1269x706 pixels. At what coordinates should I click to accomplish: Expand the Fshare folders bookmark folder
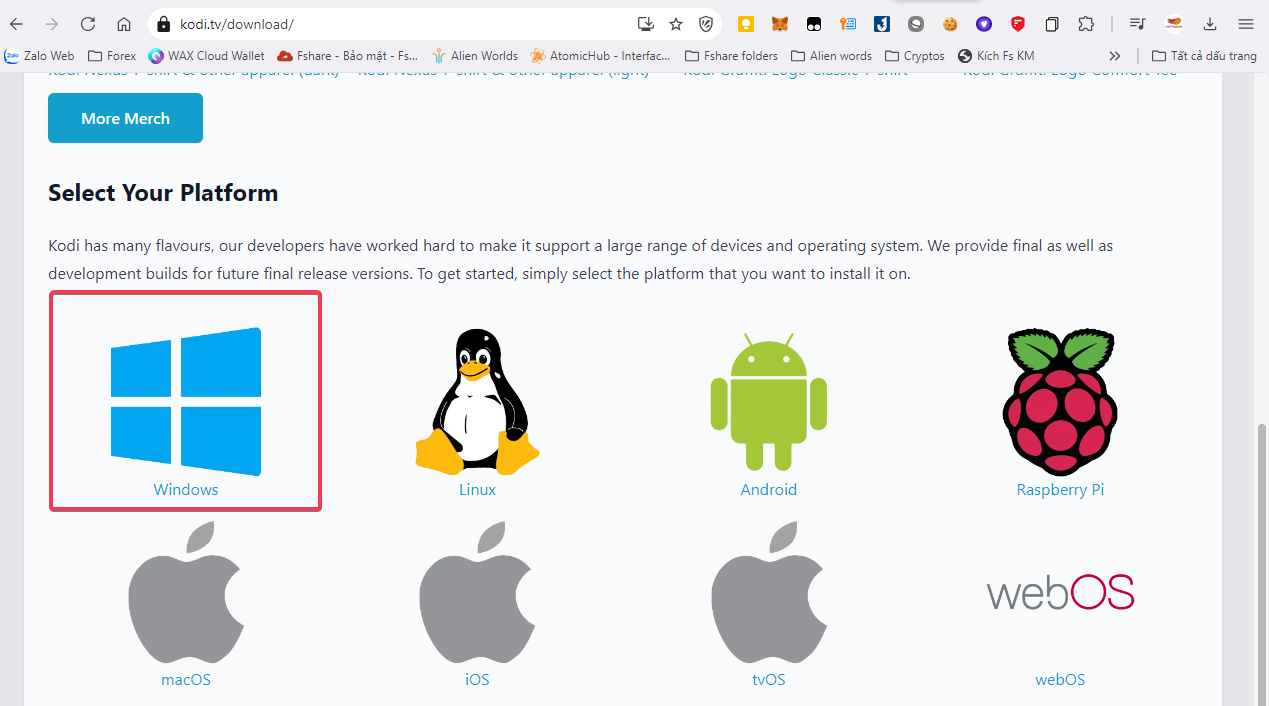coord(731,56)
